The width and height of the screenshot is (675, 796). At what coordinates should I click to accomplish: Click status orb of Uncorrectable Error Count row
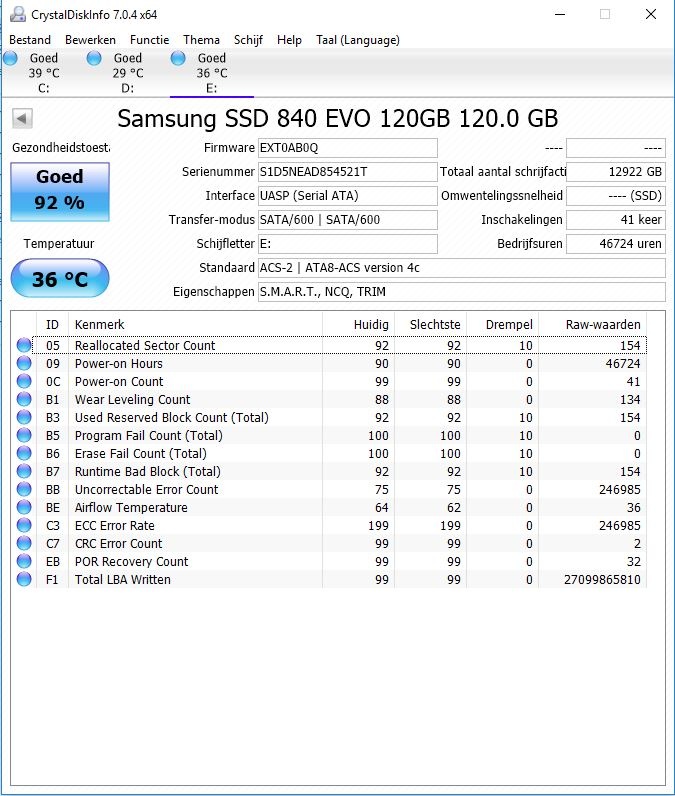24,489
